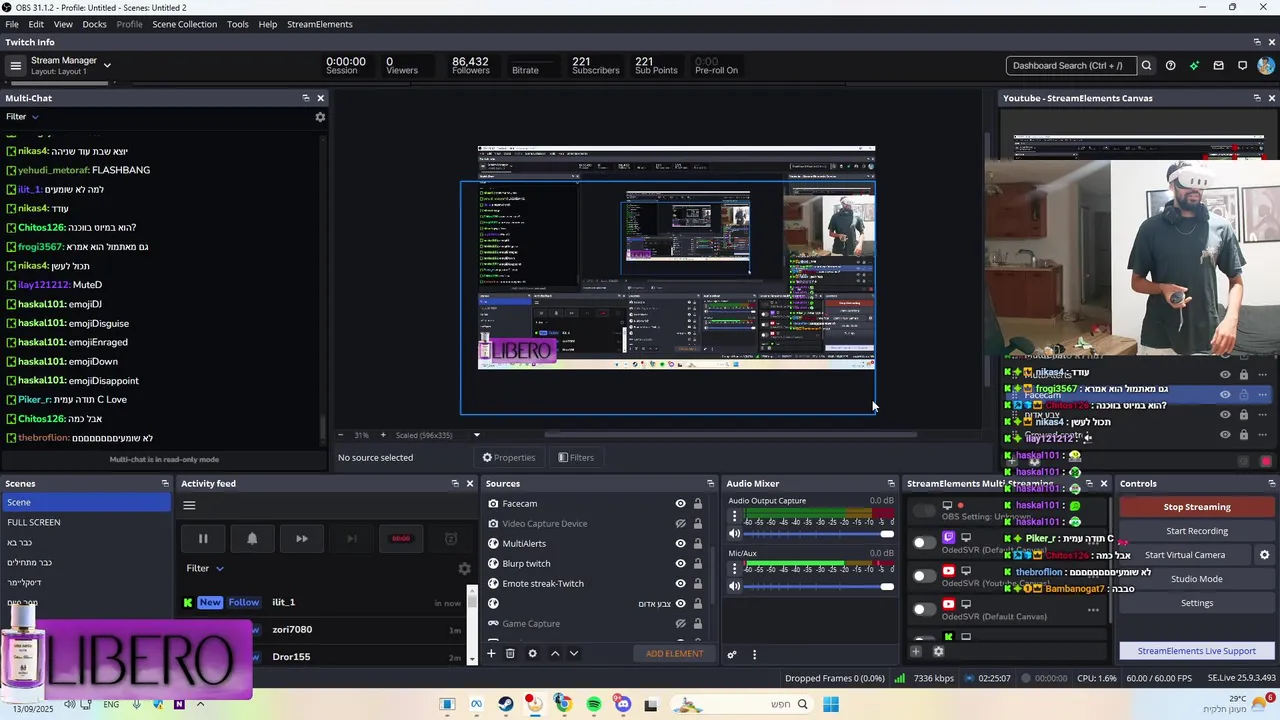Open the Stream Manager hamburger menu

coord(15,66)
